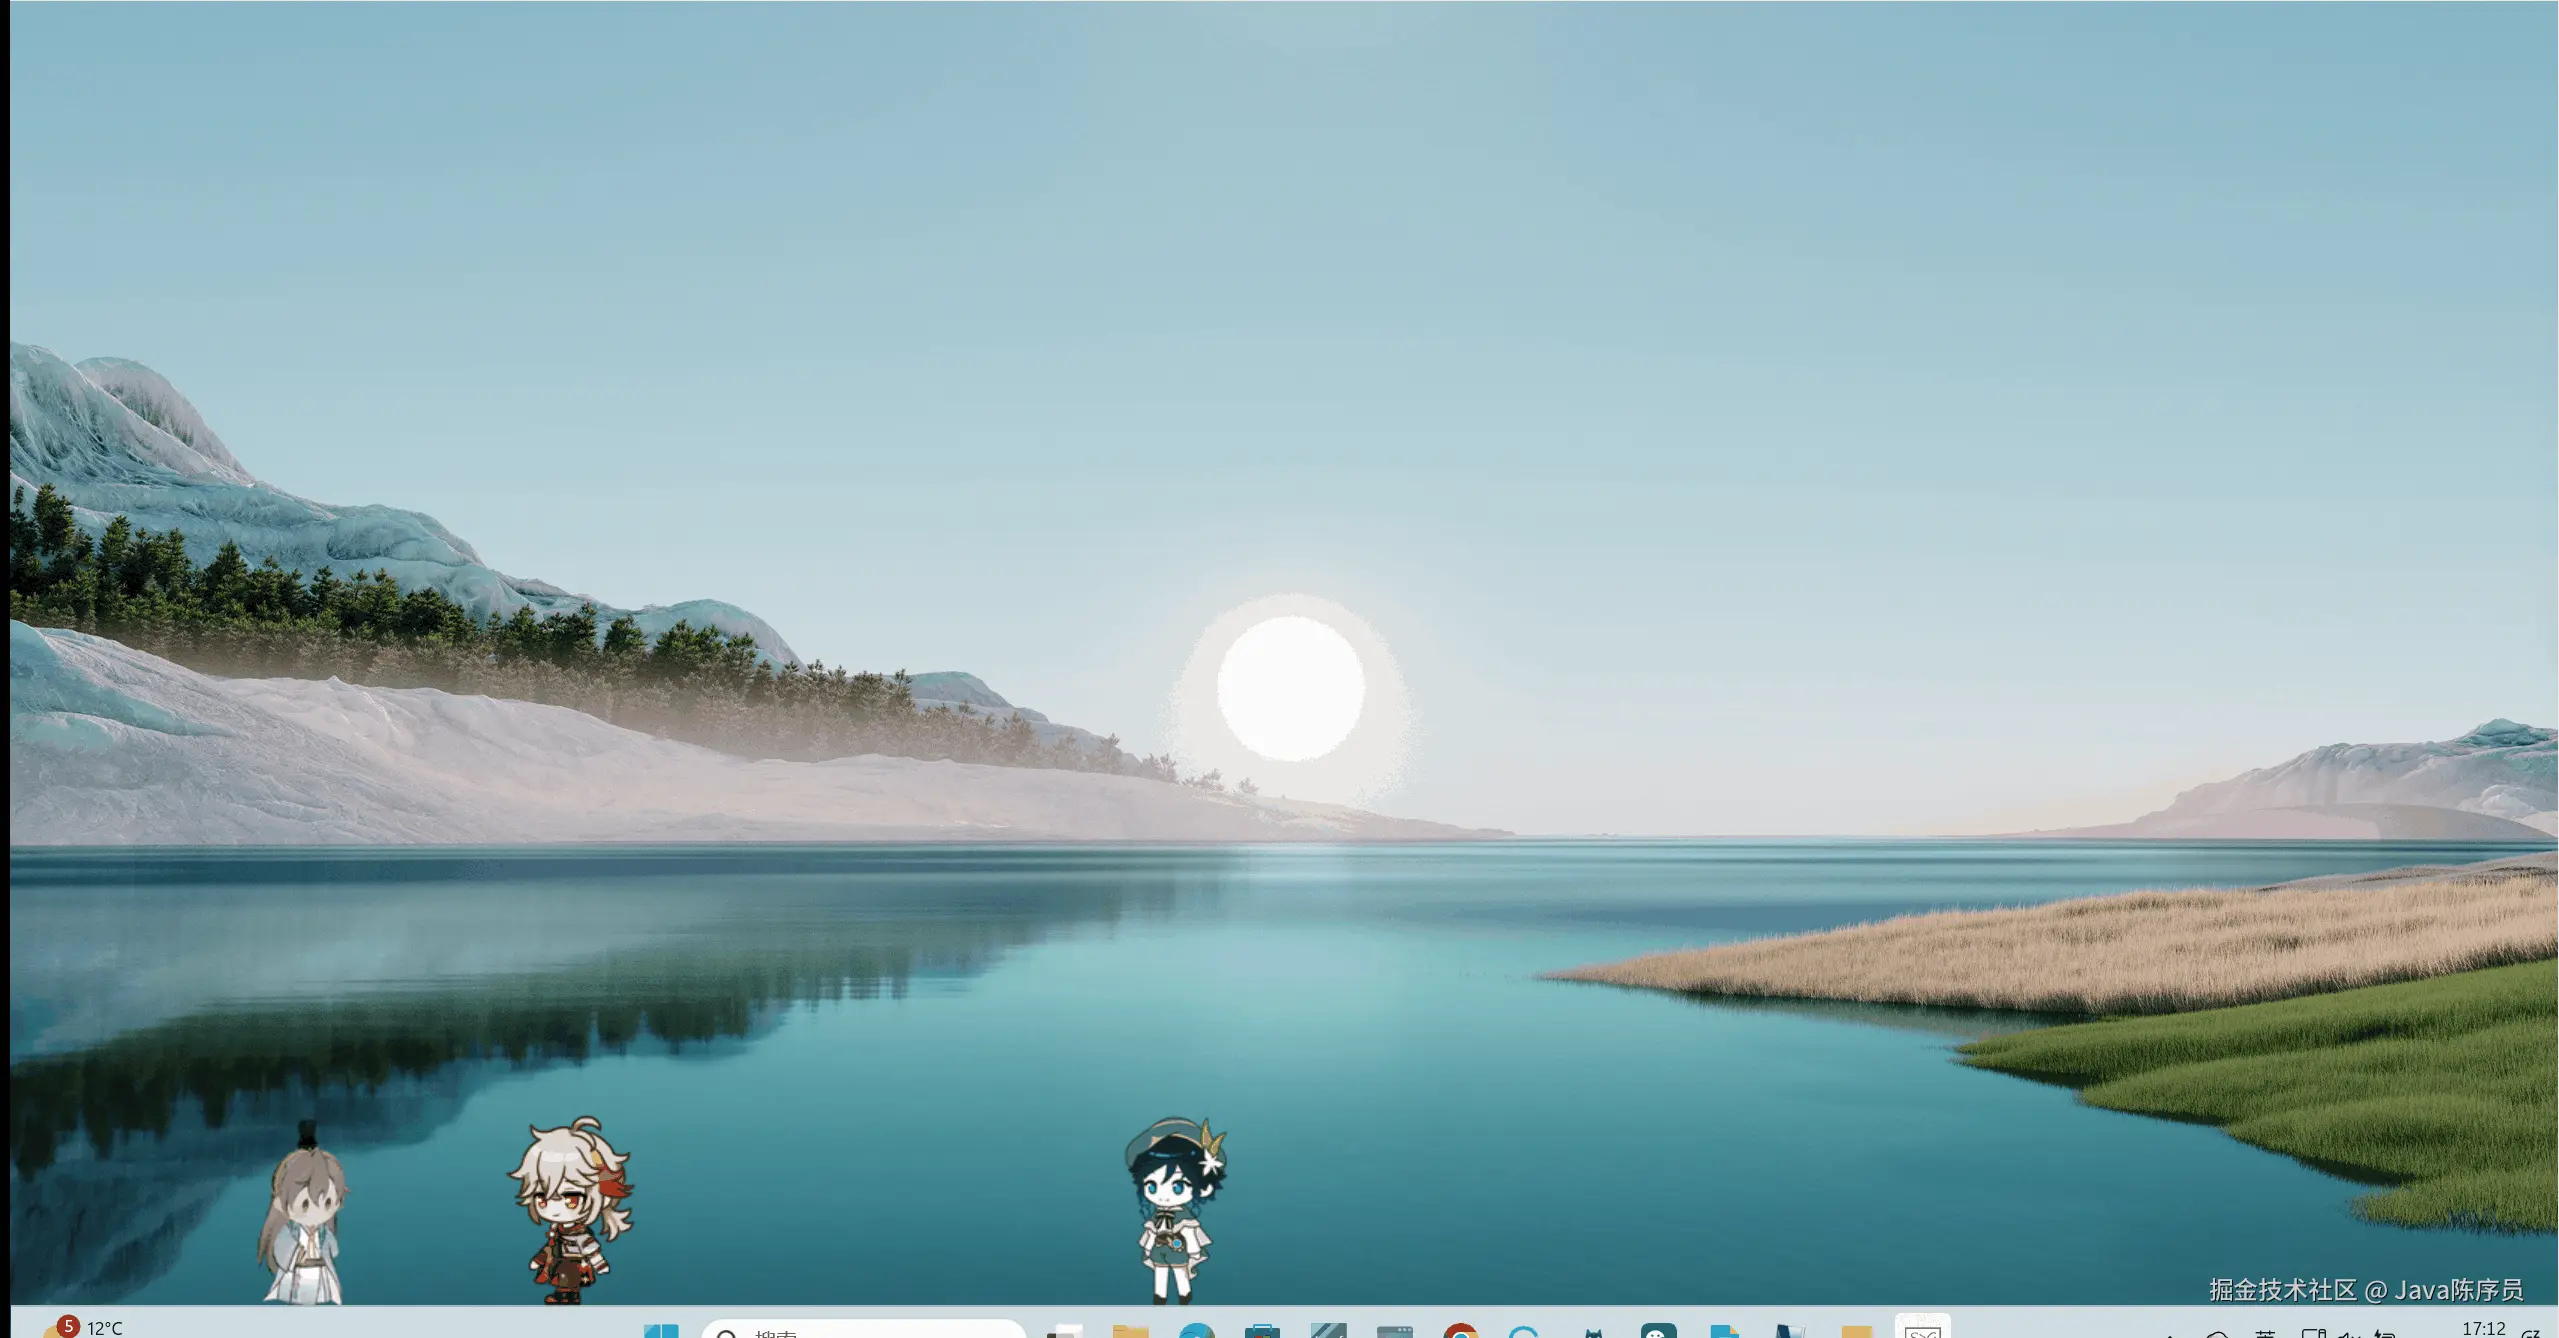This screenshot has height=1338, width=2559.
Task: Open WeChat from the taskbar
Action: (1658, 1331)
